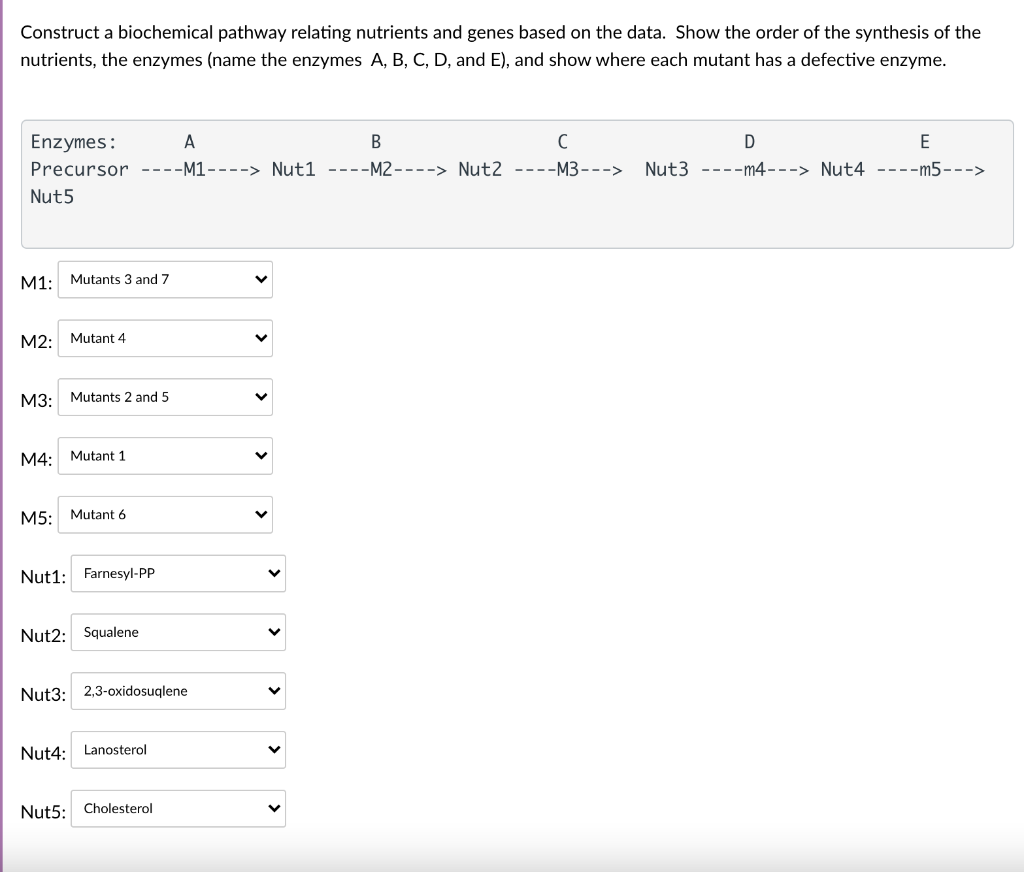1024x872 pixels.
Task: Click the Lanosterol selected value
Action: click(x=114, y=750)
